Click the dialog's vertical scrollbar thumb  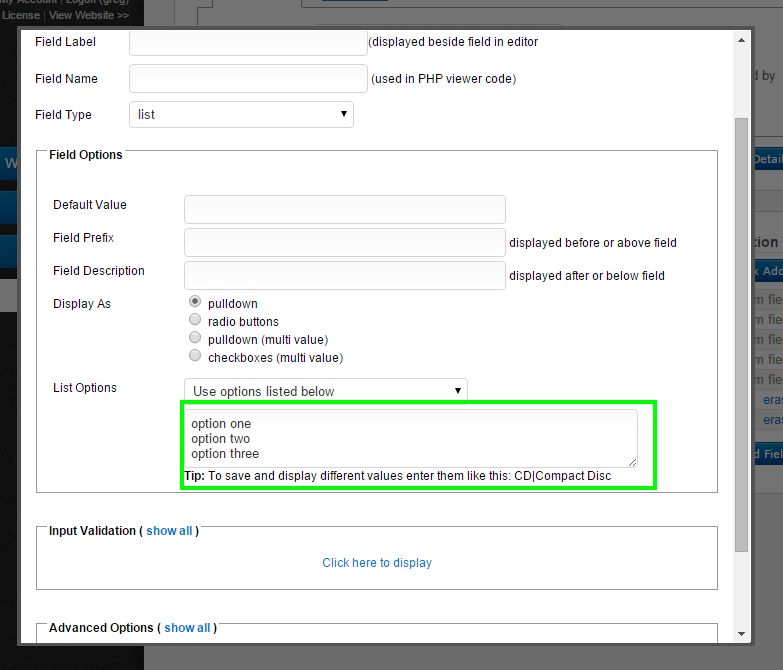[x=741, y=330]
